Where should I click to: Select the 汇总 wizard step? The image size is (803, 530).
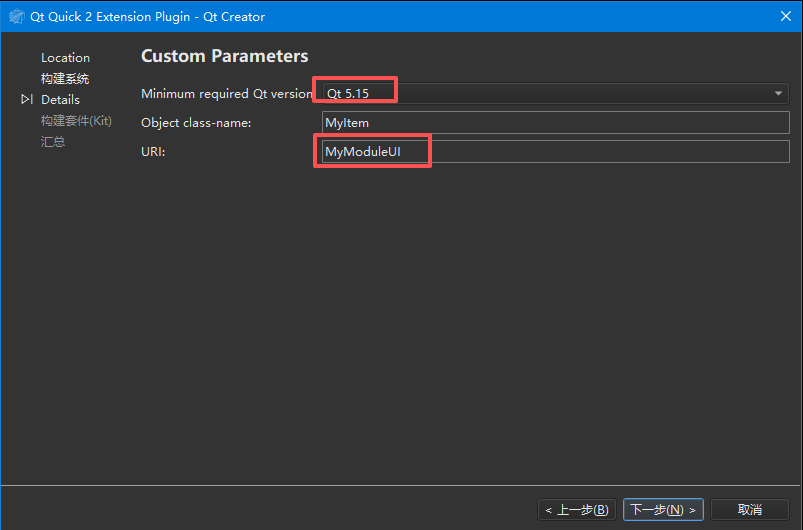point(53,142)
